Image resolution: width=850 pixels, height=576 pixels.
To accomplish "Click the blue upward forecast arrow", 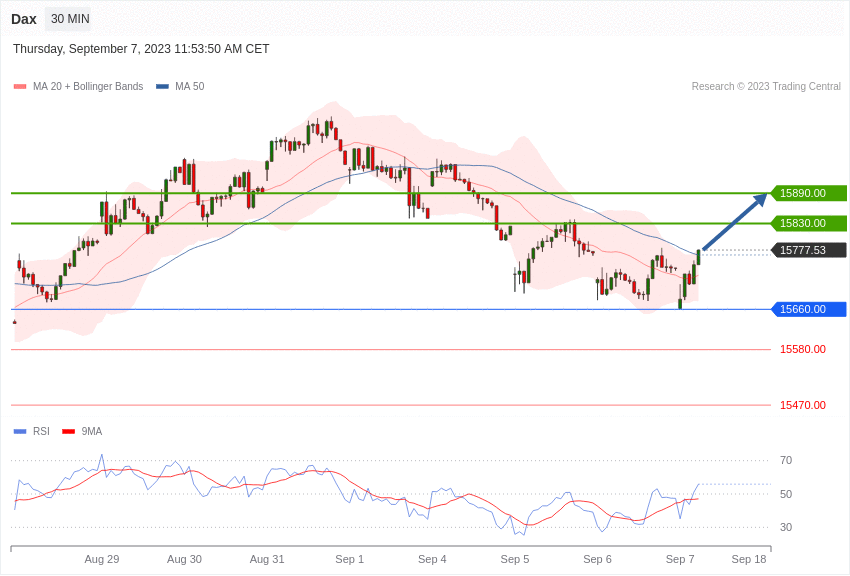I will [735, 222].
